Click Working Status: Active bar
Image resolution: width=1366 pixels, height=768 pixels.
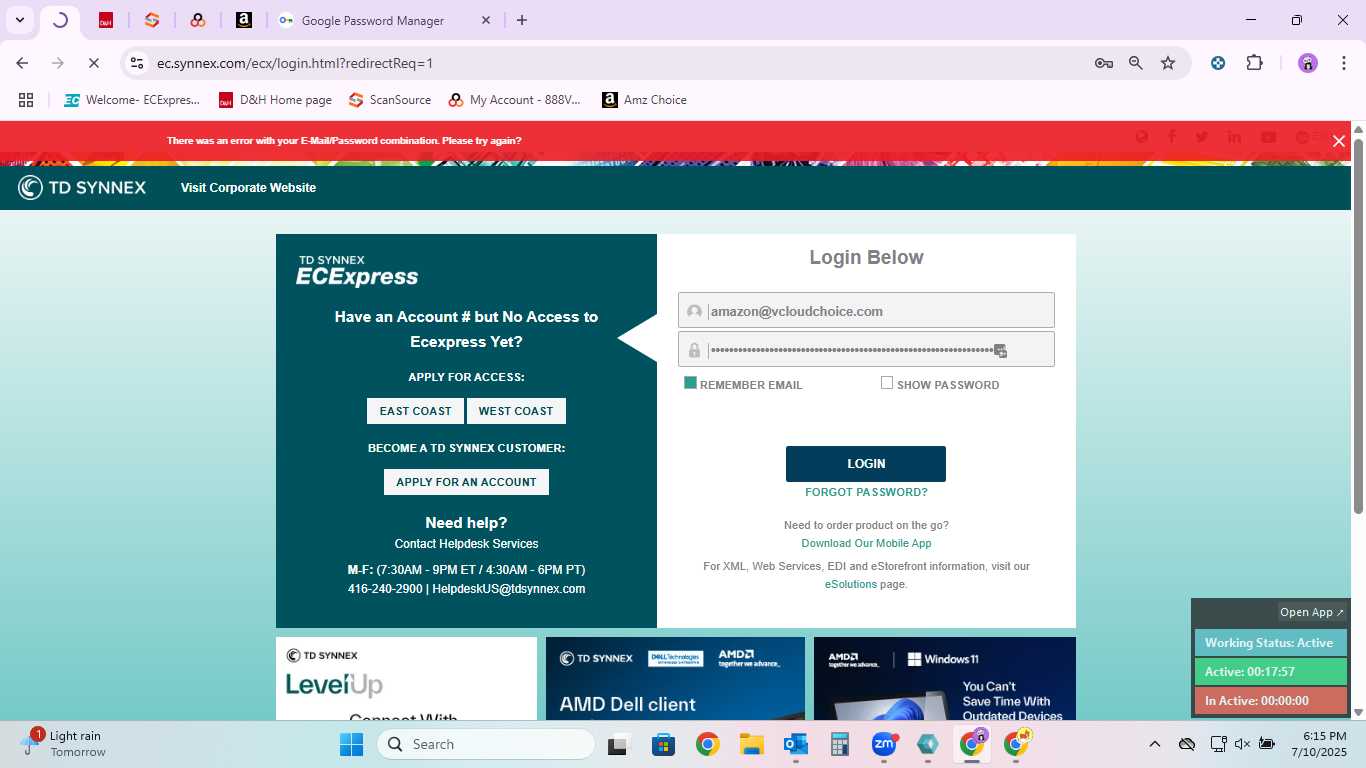pos(1270,643)
